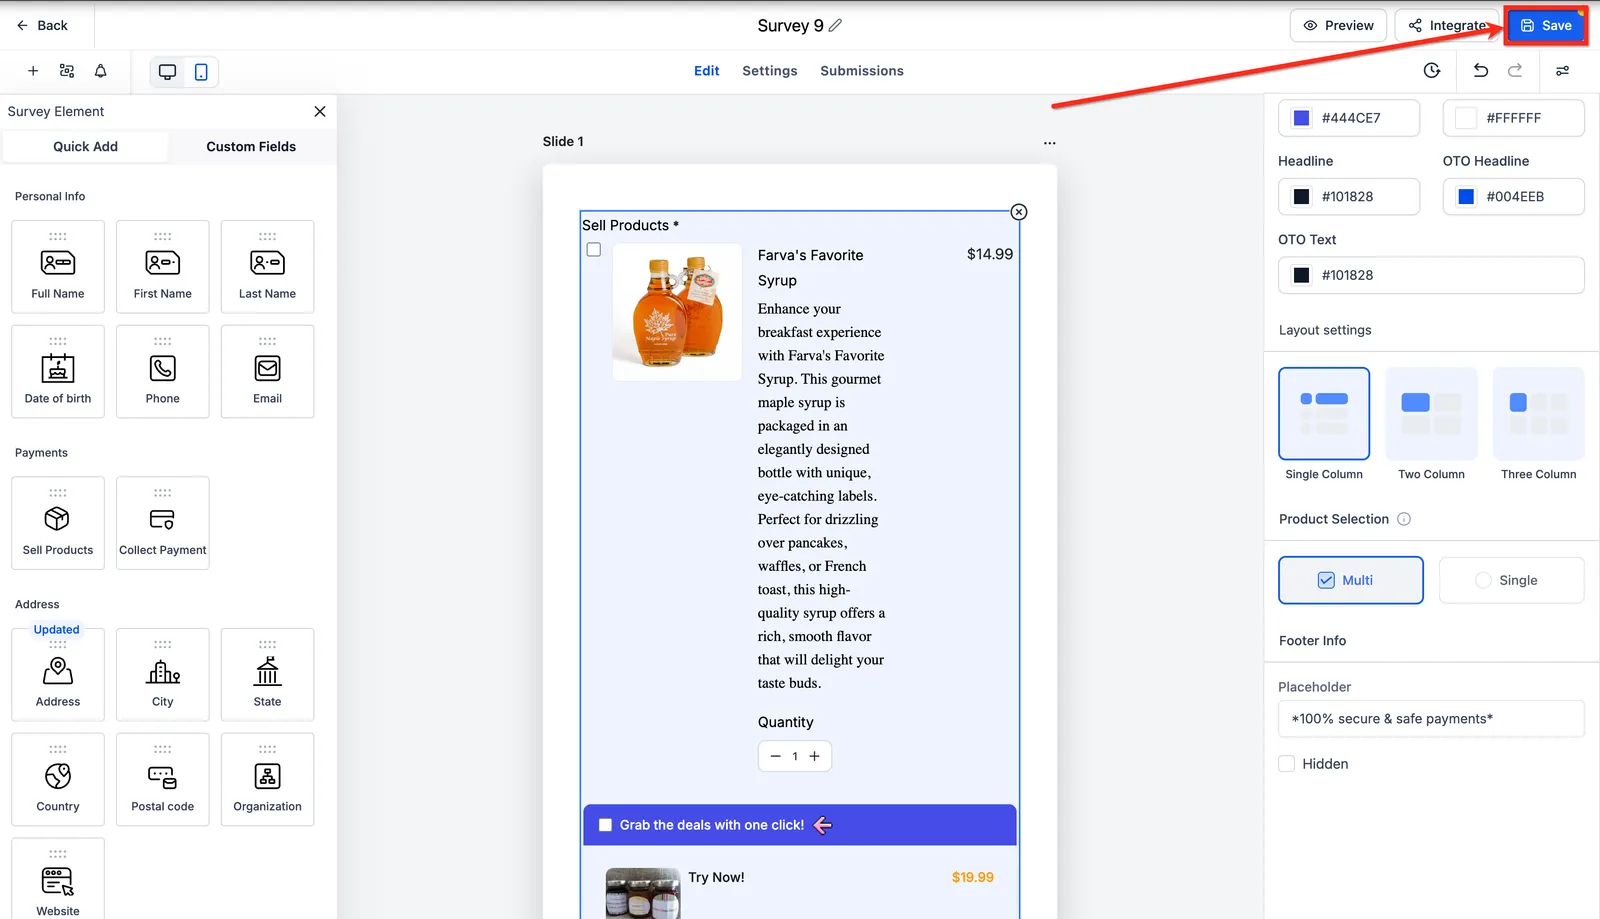Add the Last Name element
Screen dimensions: 1600x919
click(x=267, y=267)
